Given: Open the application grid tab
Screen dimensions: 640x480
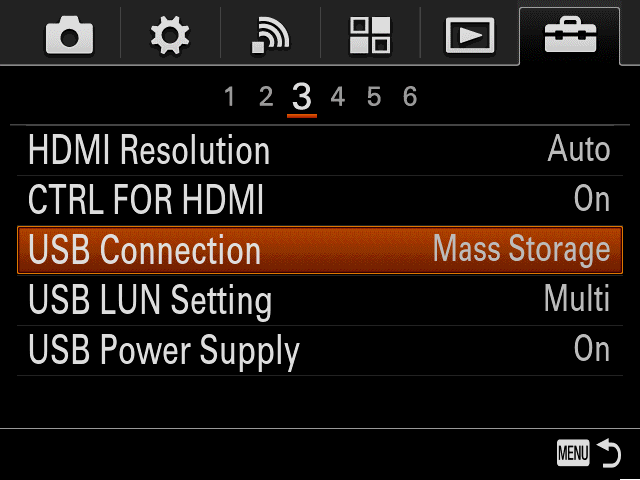Looking at the screenshot, I should [370, 35].
